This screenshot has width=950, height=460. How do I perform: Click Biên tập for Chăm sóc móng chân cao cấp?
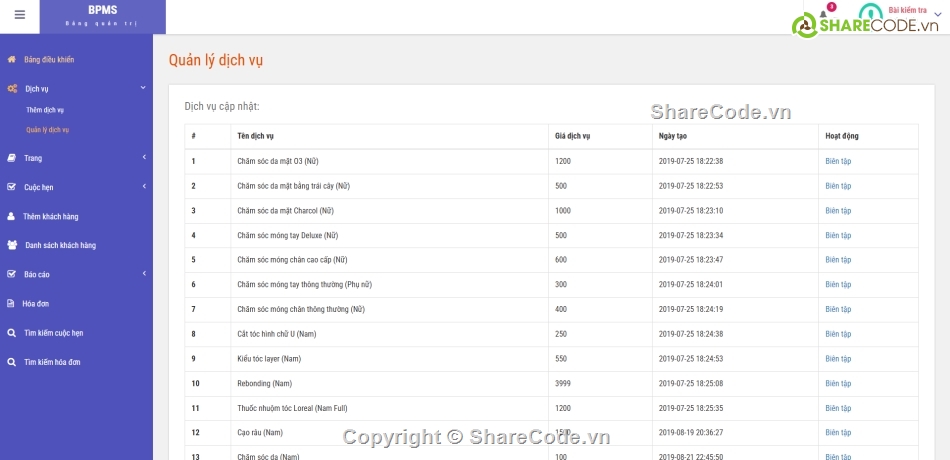(838, 260)
